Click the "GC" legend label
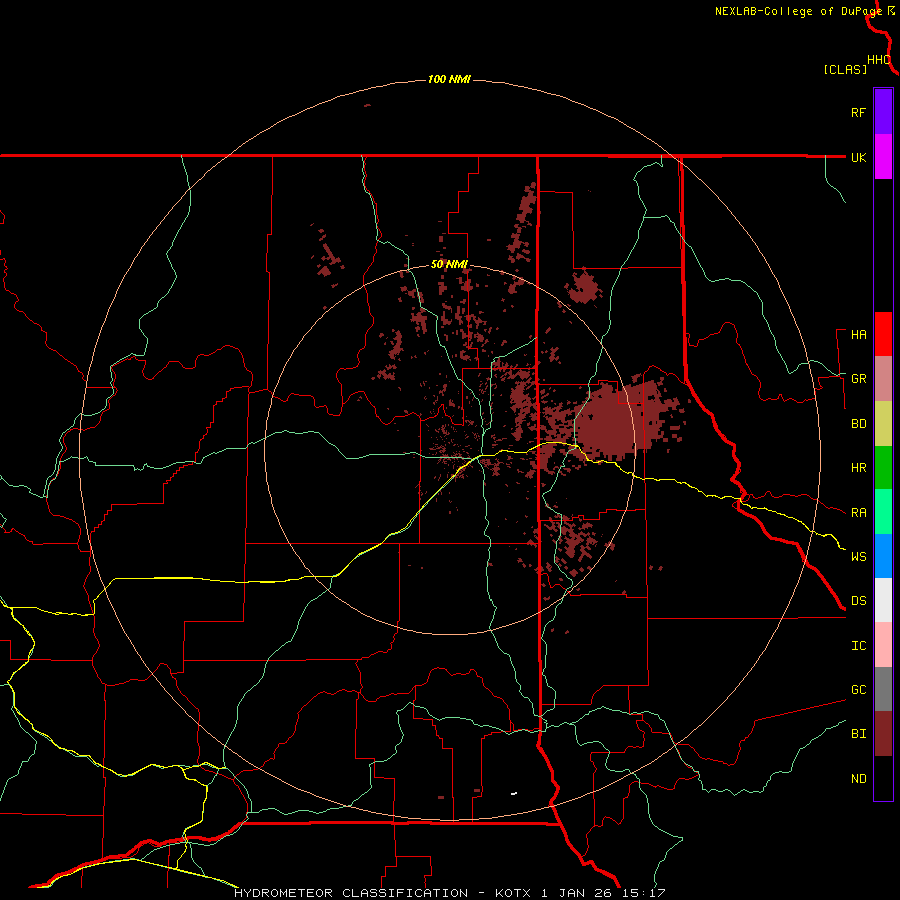The height and width of the screenshot is (900, 900). pos(858,690)
